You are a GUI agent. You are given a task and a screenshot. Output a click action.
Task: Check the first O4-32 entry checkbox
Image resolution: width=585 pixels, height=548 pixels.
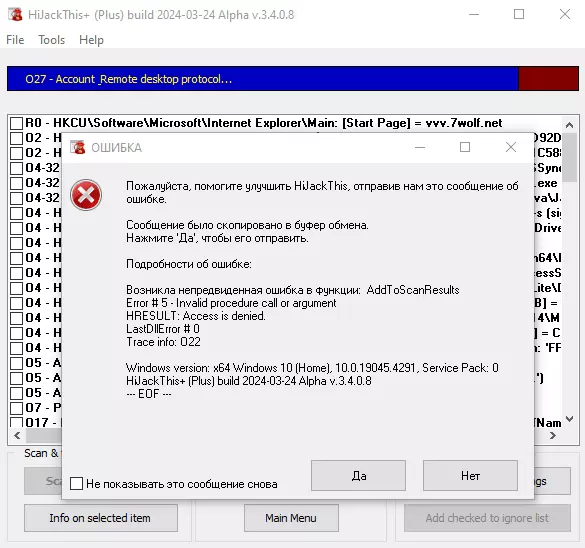tap(16, 168)
